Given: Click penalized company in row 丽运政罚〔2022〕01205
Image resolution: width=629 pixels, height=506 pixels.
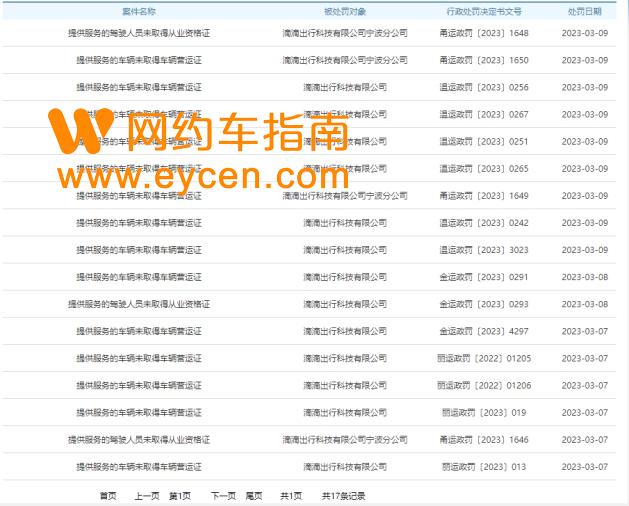Looking at the screenshot, I should [345, 358].
